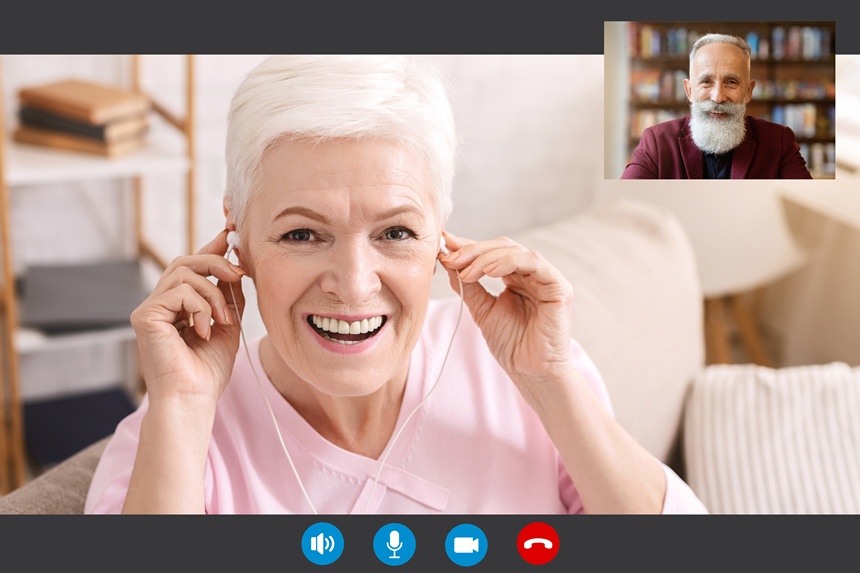Screen dimensions: 860x573
Task: Click the blue speaker volume icon
Action: point(322,544)
